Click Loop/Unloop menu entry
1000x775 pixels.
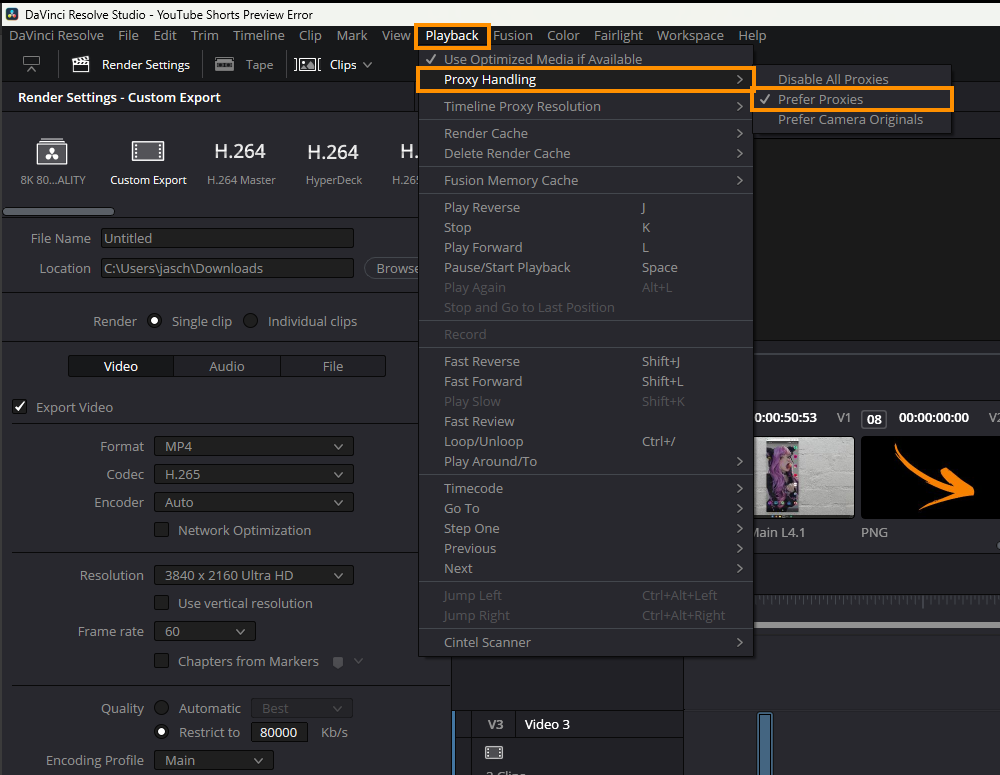pos(585,441)
